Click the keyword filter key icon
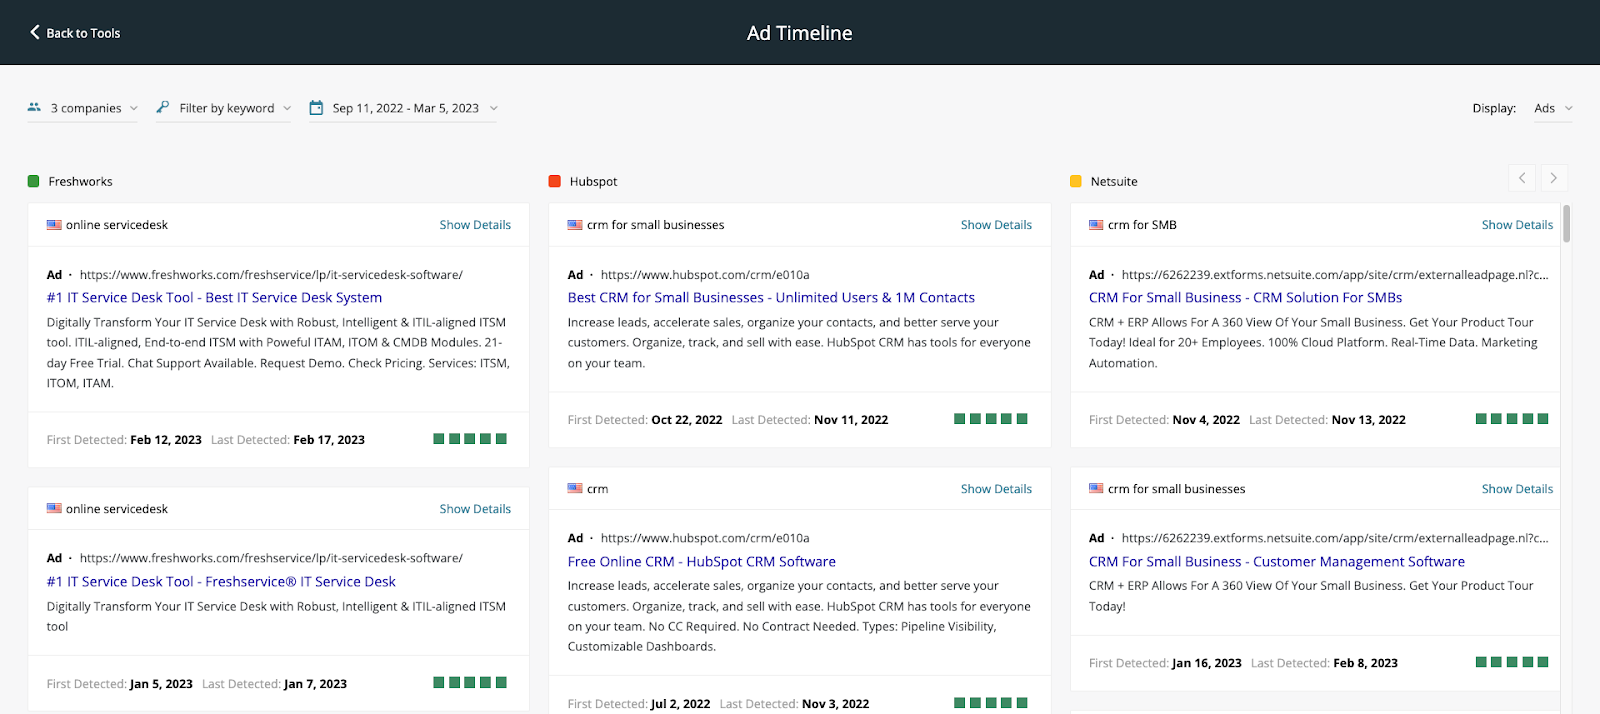Viewport: 1600px width, 714px height. coord(163,107)
